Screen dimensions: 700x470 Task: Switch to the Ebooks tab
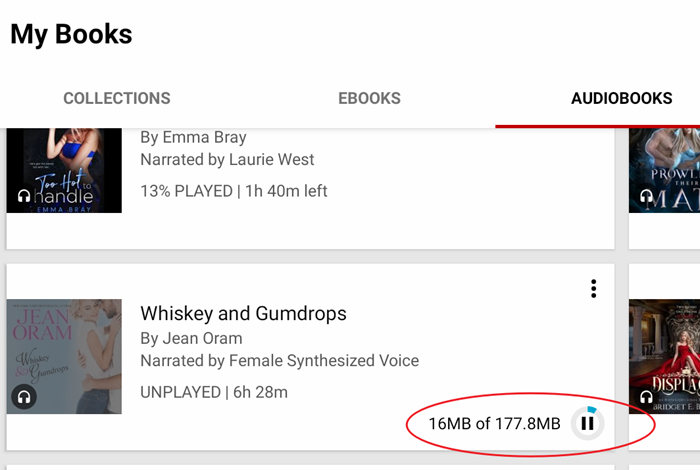pyautogui.click(x=369, y=98)
